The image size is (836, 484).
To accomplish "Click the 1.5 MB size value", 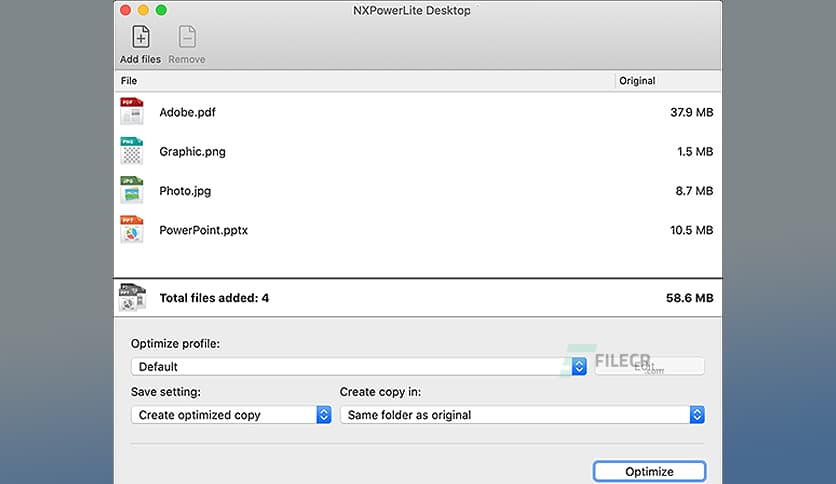I will tap(695, 151).
